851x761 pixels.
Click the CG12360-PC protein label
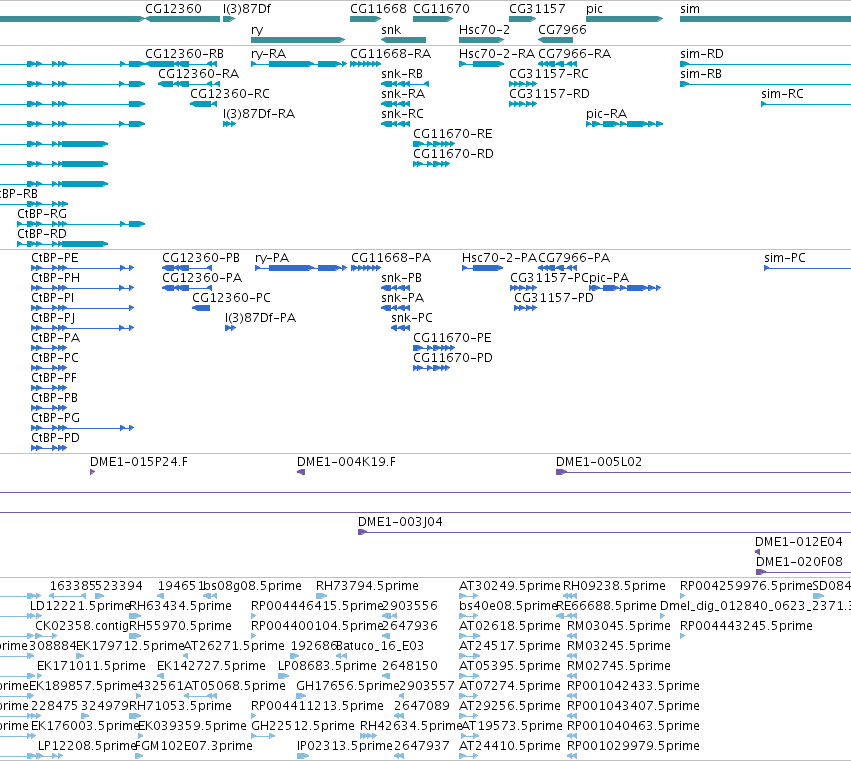(x=231, y=298)
